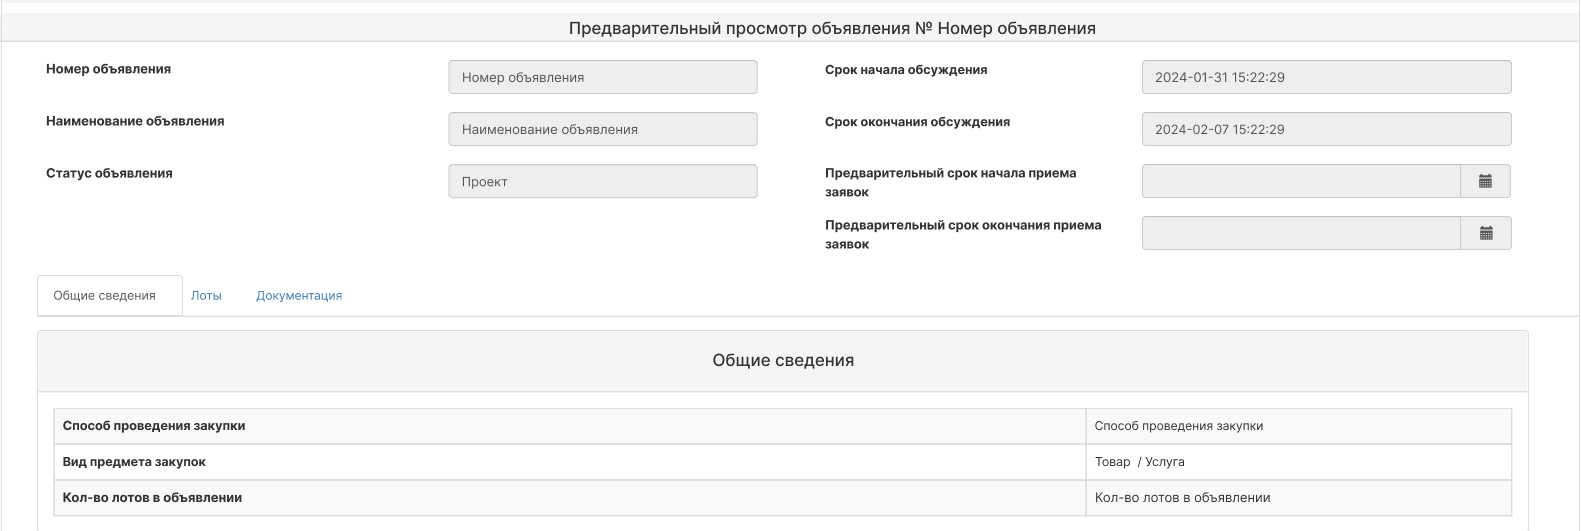Click the Наименование объявления input field

tap(603, 129)
